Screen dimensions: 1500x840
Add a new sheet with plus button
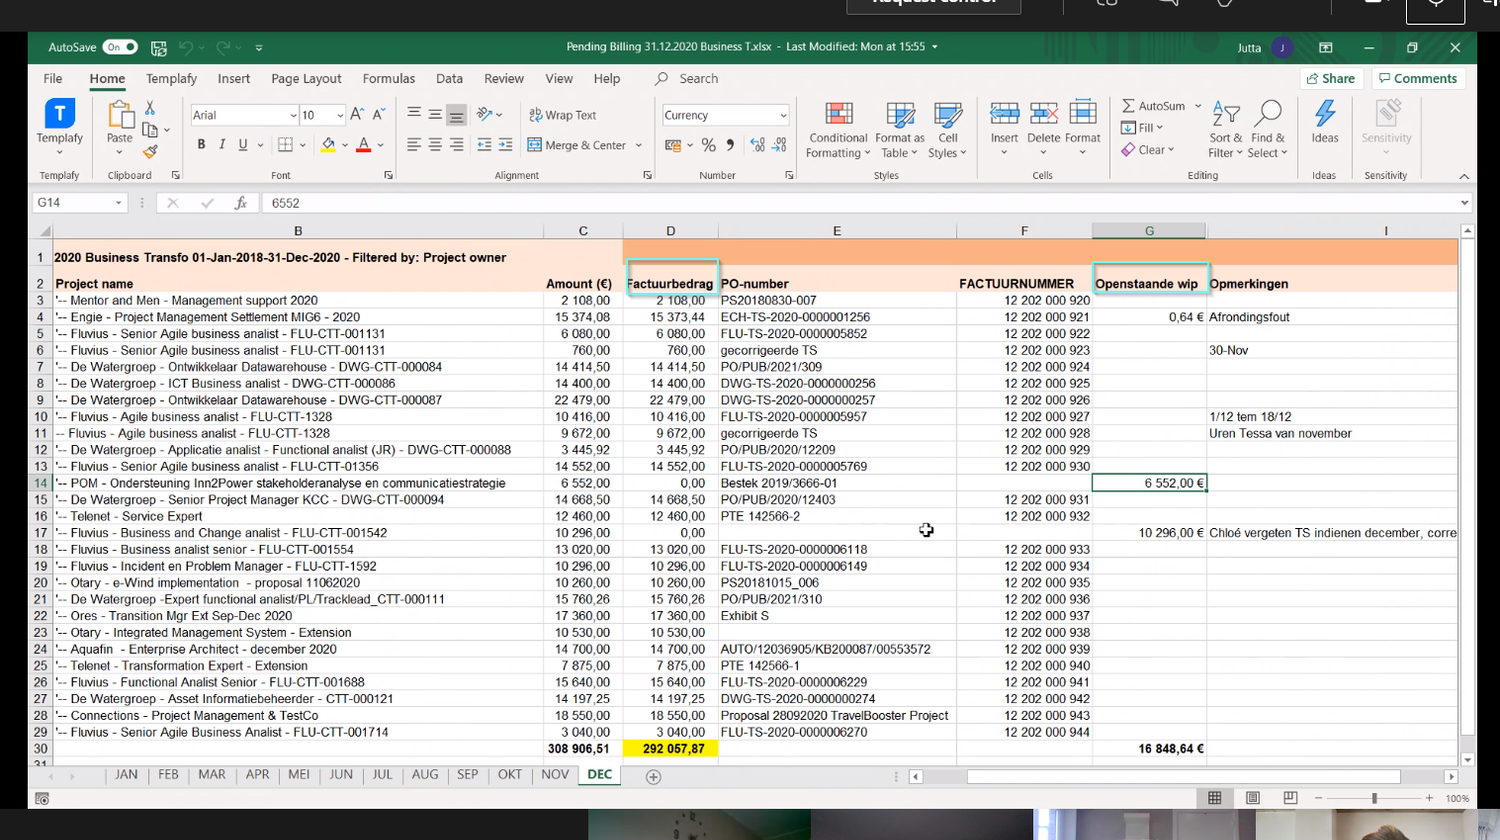pos(653,776)
